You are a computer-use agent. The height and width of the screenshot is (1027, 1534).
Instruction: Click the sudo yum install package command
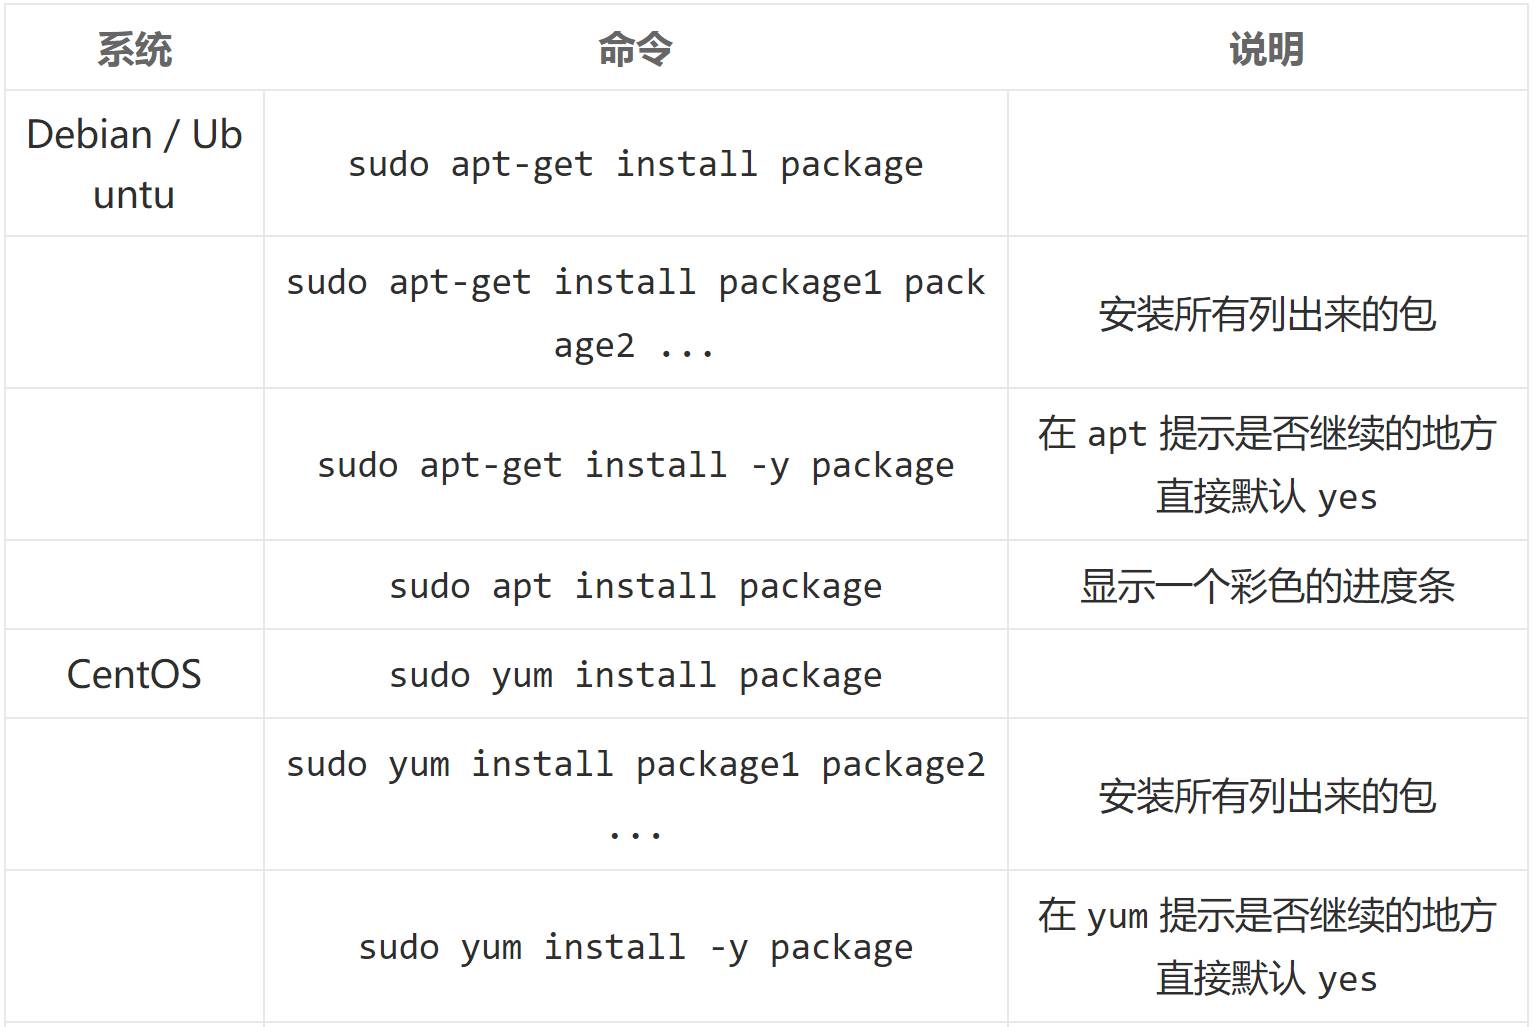(x=635, y=675)
